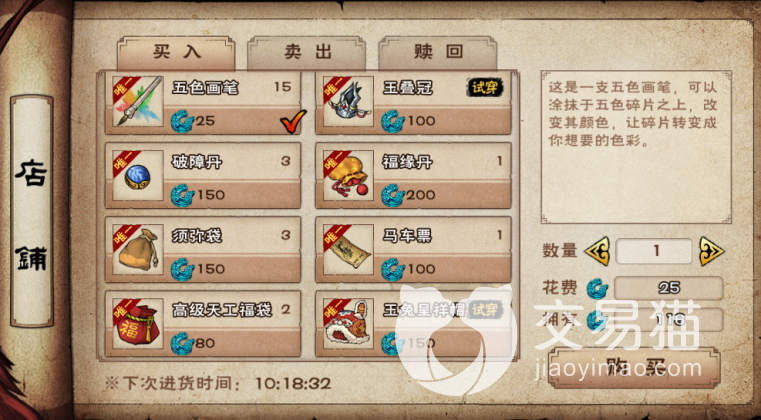Toggle the orange checkmark on 五色画笔
761x420 pixels.
pos(293,121)
